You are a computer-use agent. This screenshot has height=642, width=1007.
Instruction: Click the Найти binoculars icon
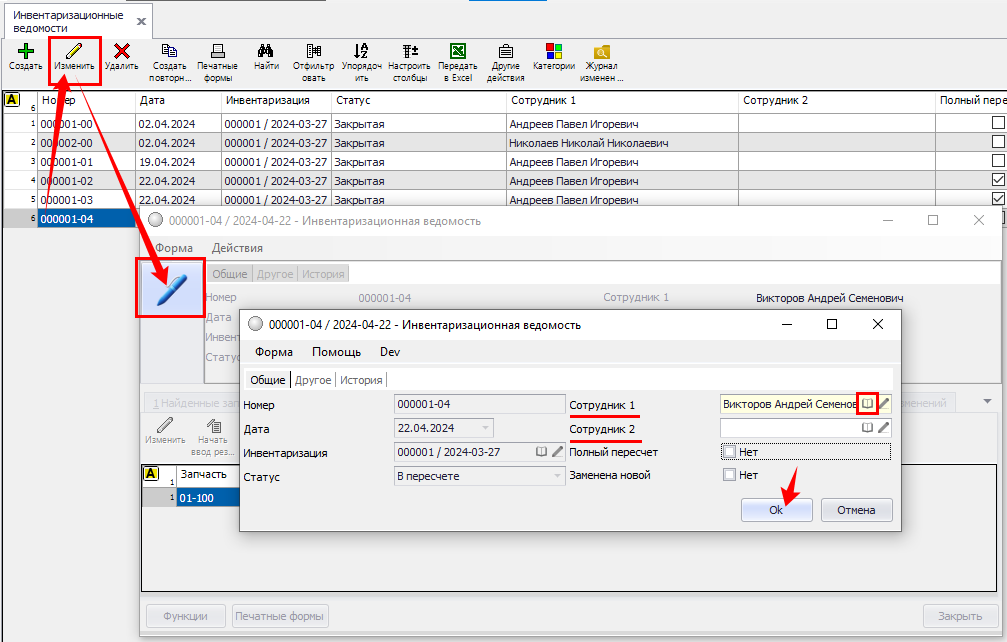266,51
